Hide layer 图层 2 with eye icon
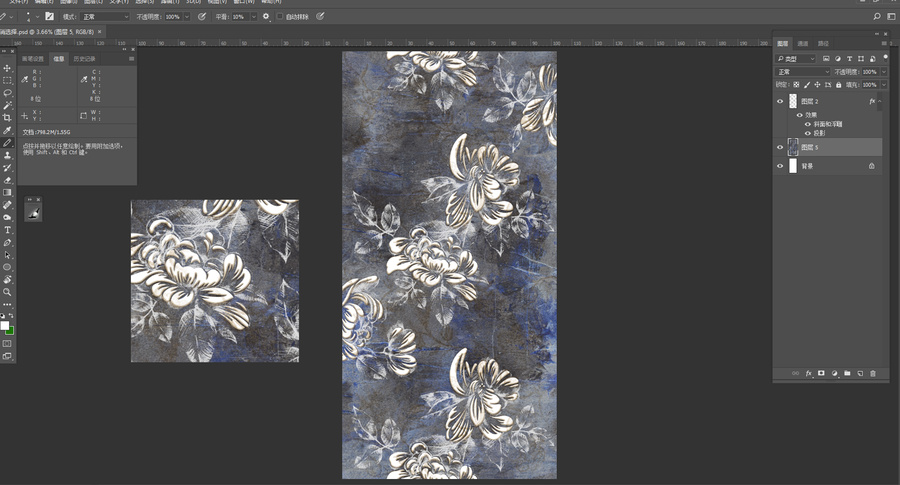900x485 pixels. (x=779, y=102)
